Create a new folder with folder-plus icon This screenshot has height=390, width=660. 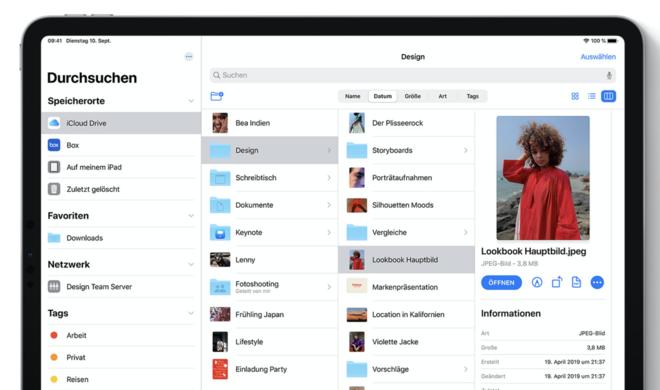click(x=217, y=96)
